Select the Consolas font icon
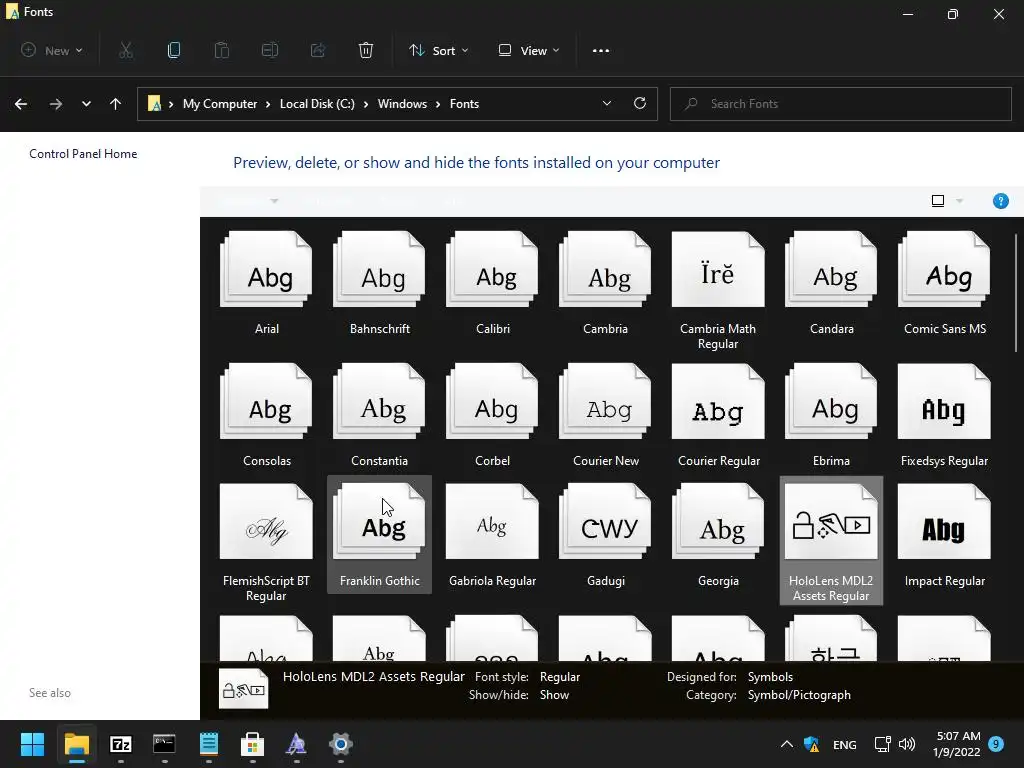1024x768 pixels. [x=266, y=402]
